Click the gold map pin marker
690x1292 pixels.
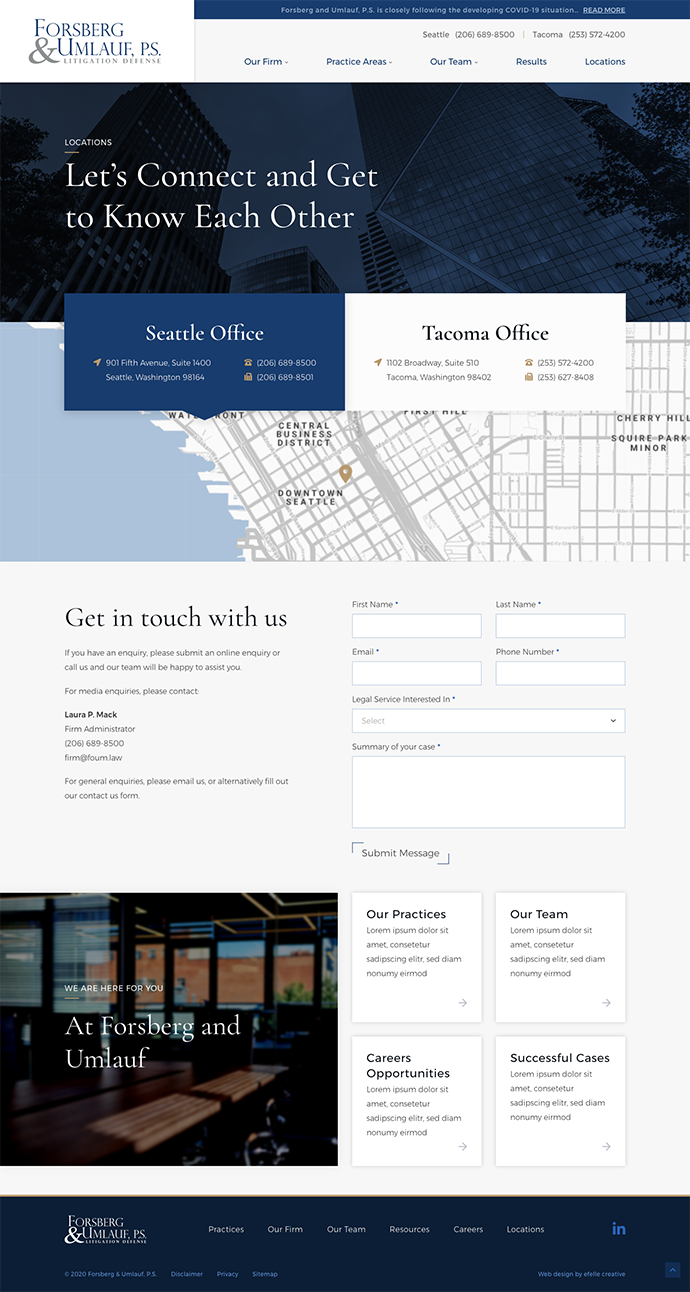[x=346, y=473]
